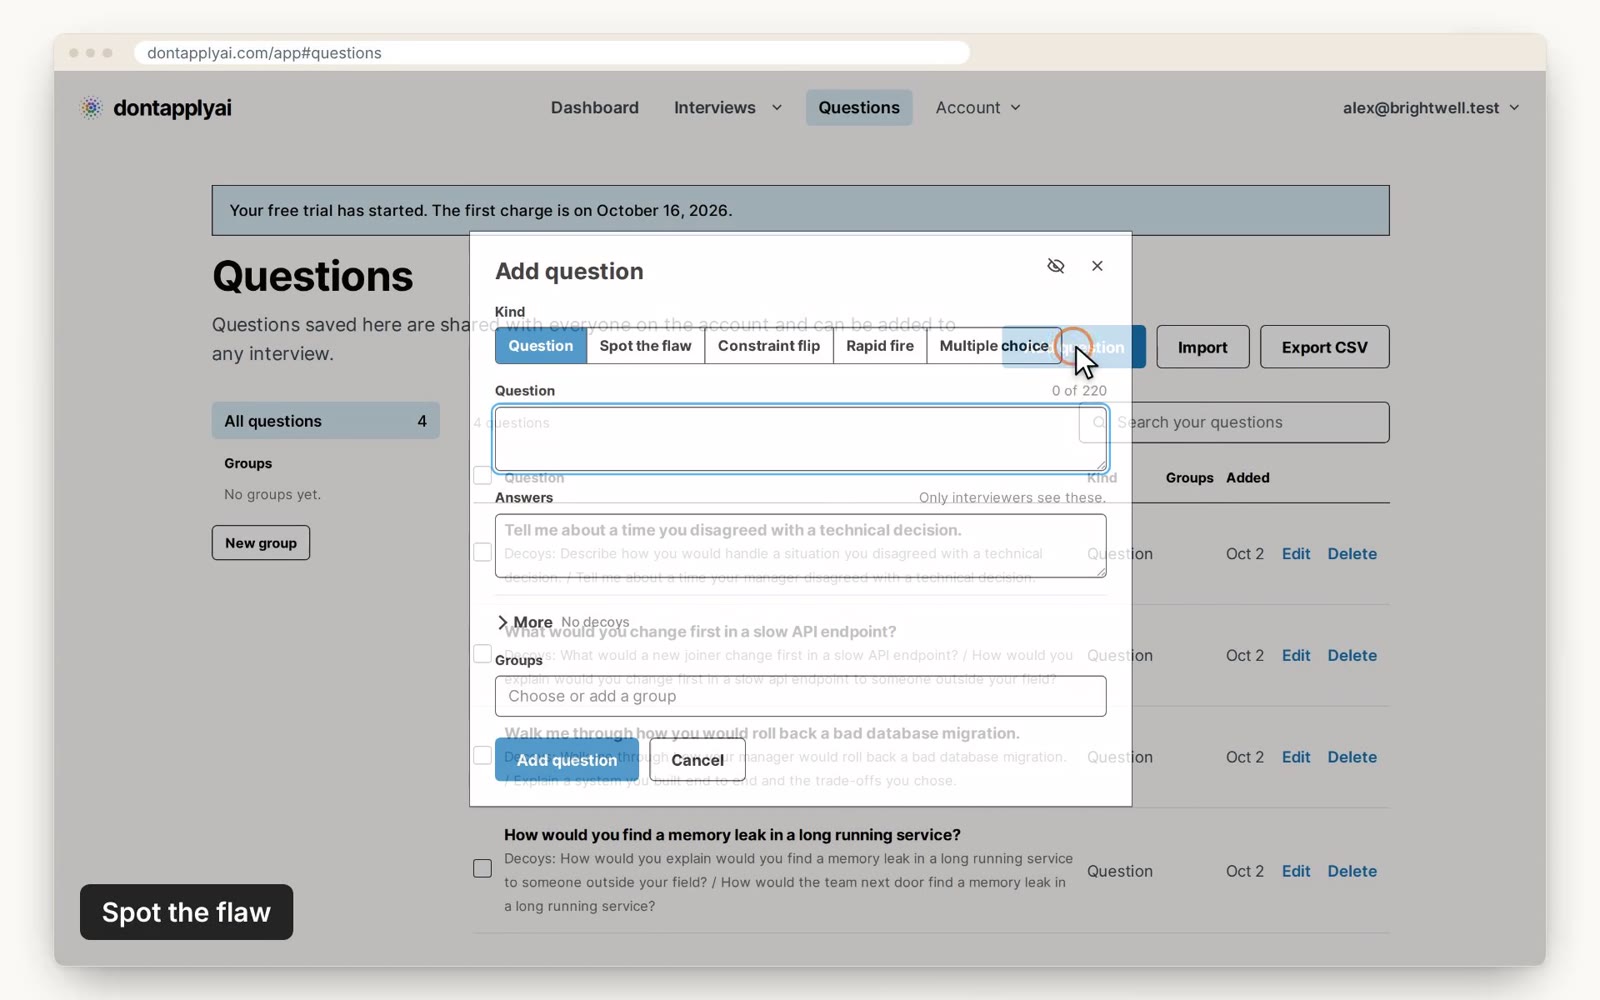Screen dimensions: 1600x1000
Task: Open the Questions nav tab
Action: [859, 108]
